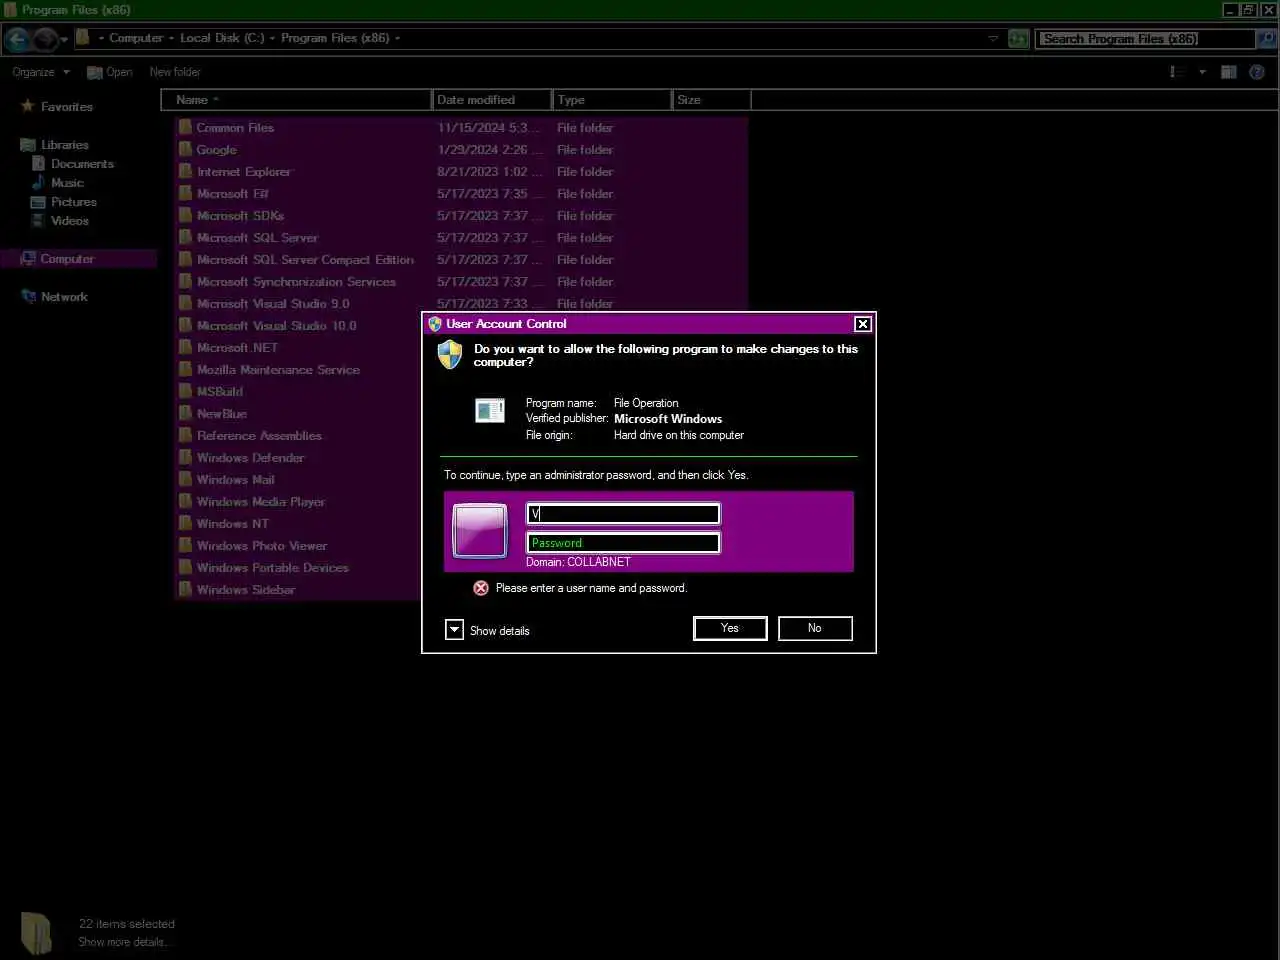Select Network in the navigation pane
The height and width of the screenshot is (960, 1280).
pos(65,297)
